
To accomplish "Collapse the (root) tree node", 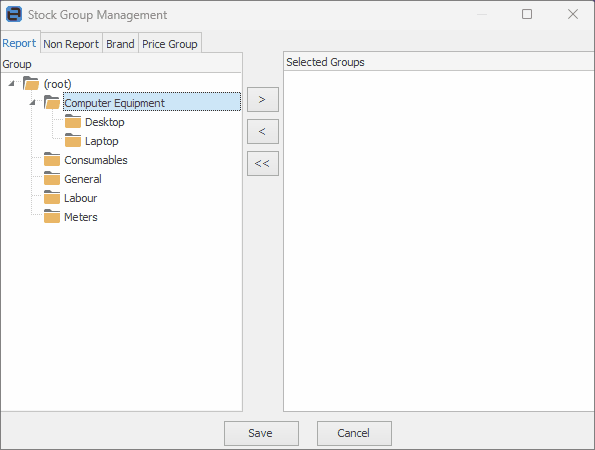I will tap(11, 83).
